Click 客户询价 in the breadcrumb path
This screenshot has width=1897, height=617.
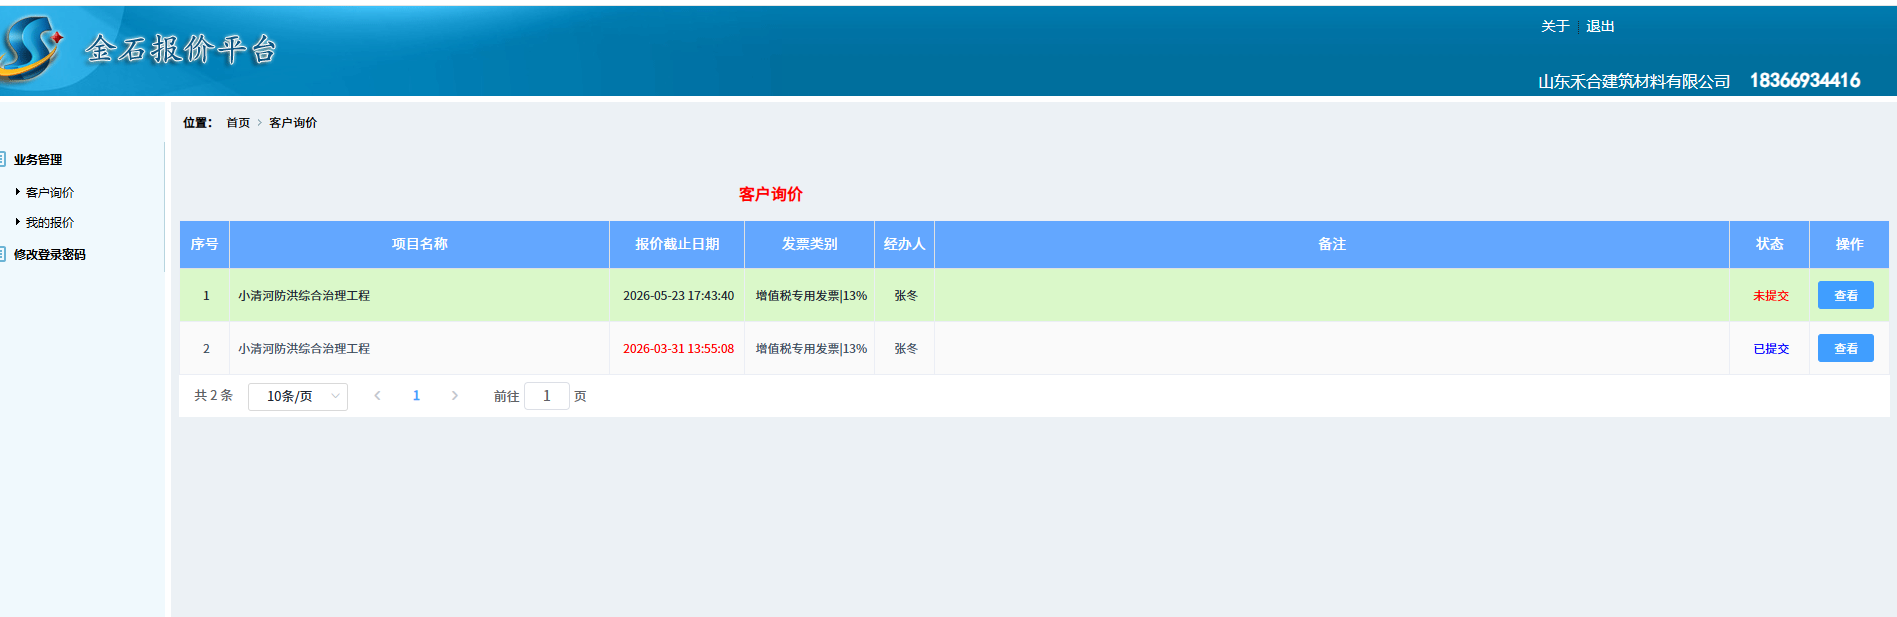[293, 123]
